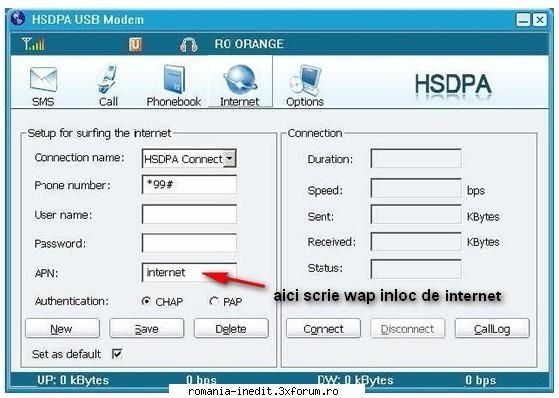Click the DW: 0 kBytes status text
The height and width of the screenshot is (398, 559).
coord(355,380)
